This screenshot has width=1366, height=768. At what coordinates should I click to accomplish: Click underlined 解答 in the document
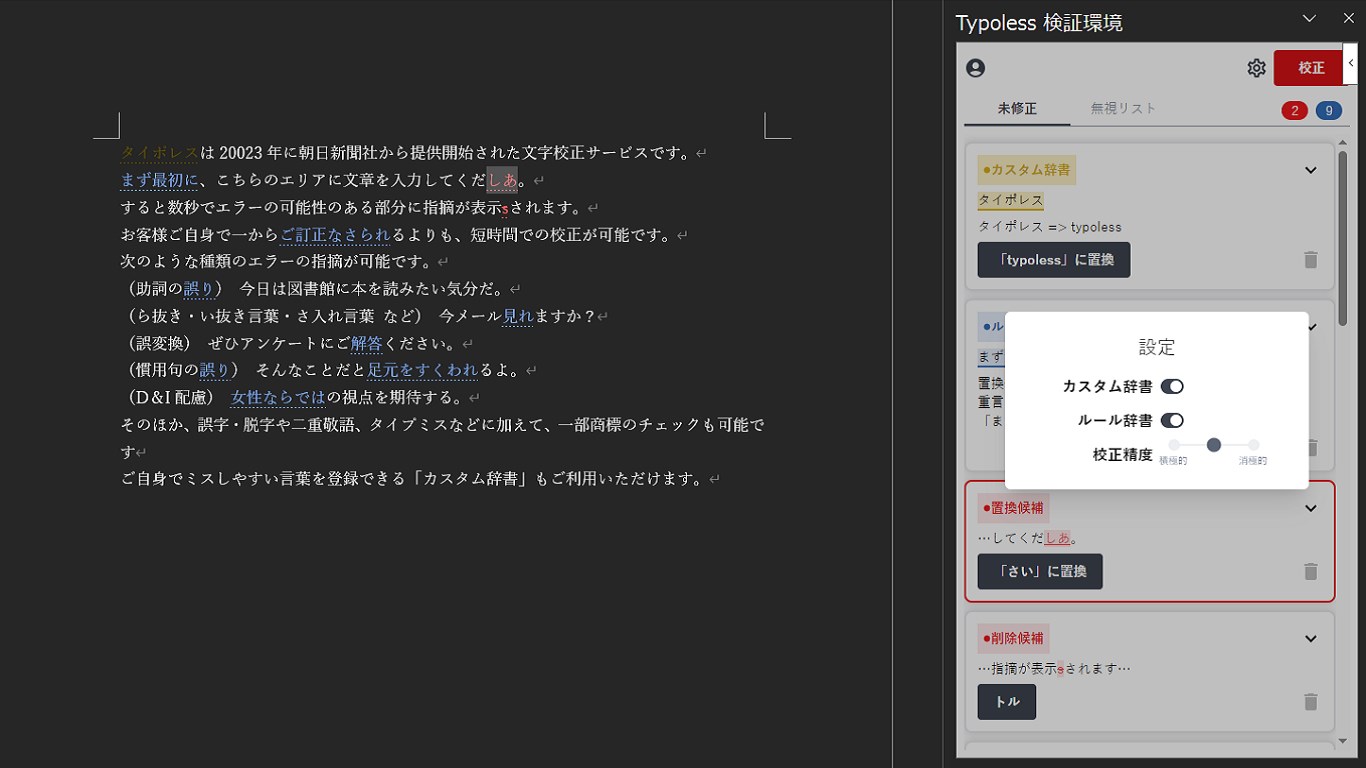[367, 343]
